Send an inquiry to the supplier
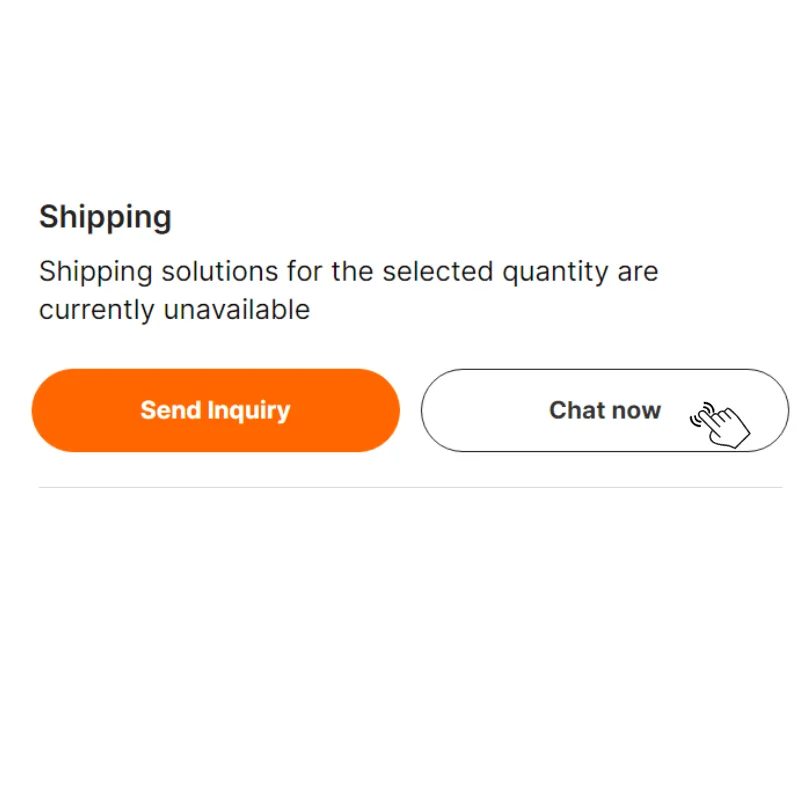Image resolution: width=800 pixels, height=800 pixels. pyautogui.click(x=215, y=410)
